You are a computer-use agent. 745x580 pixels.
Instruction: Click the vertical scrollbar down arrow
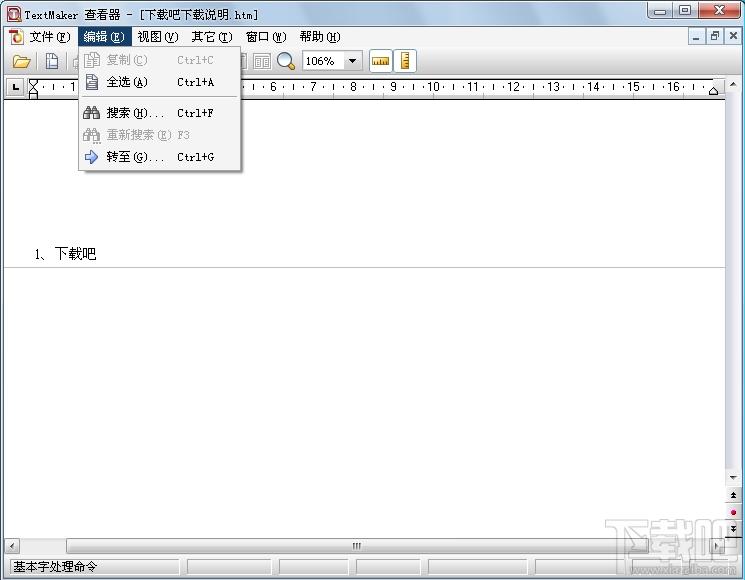pyautogui.click(x=733, y=477)
